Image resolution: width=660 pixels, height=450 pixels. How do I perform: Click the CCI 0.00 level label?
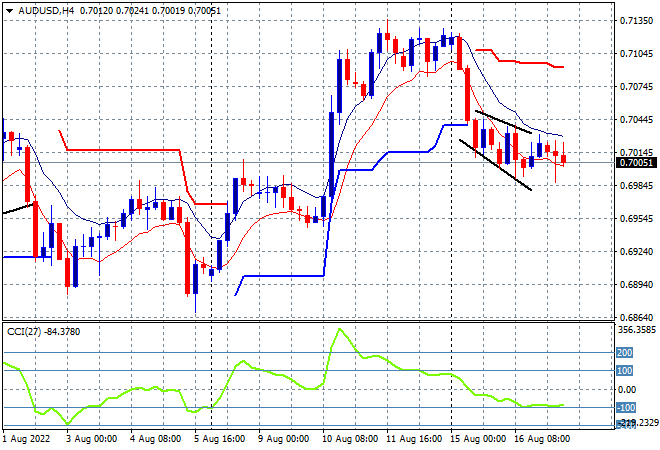(627, 389)
